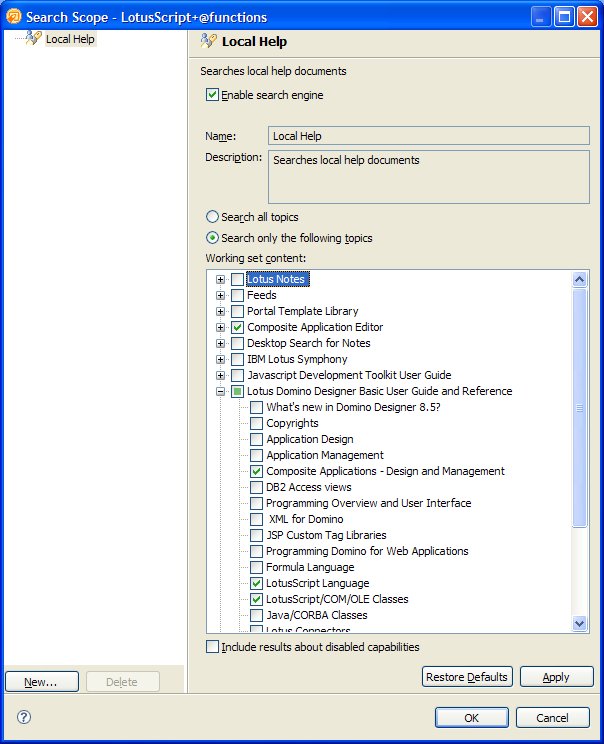Click scroll up arrow of working set list
Viewport: 604px width, 744px height.
579,279
